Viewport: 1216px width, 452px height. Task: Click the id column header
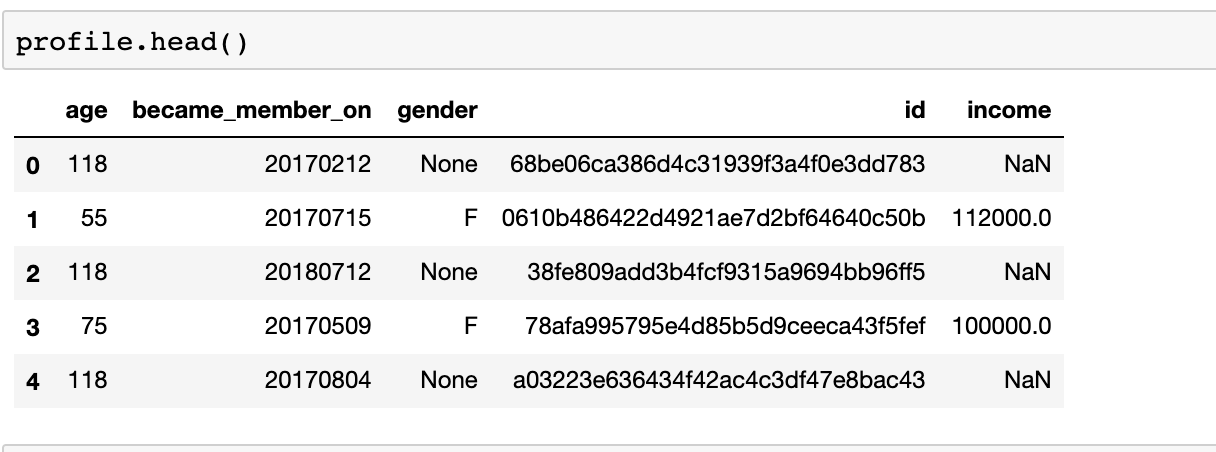pyautogui.click(x=914, y=111)
